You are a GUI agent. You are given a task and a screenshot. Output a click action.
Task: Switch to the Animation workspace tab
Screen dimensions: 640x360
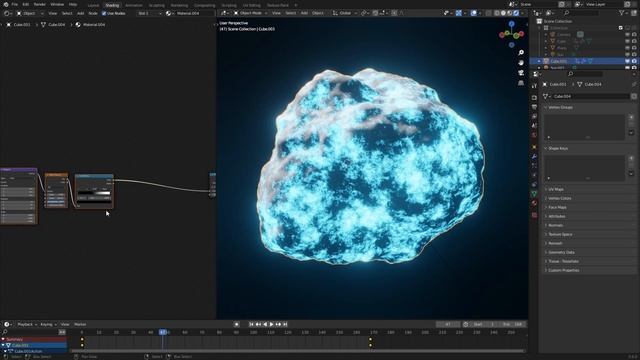pyautogui.click(x=134, y=5)
